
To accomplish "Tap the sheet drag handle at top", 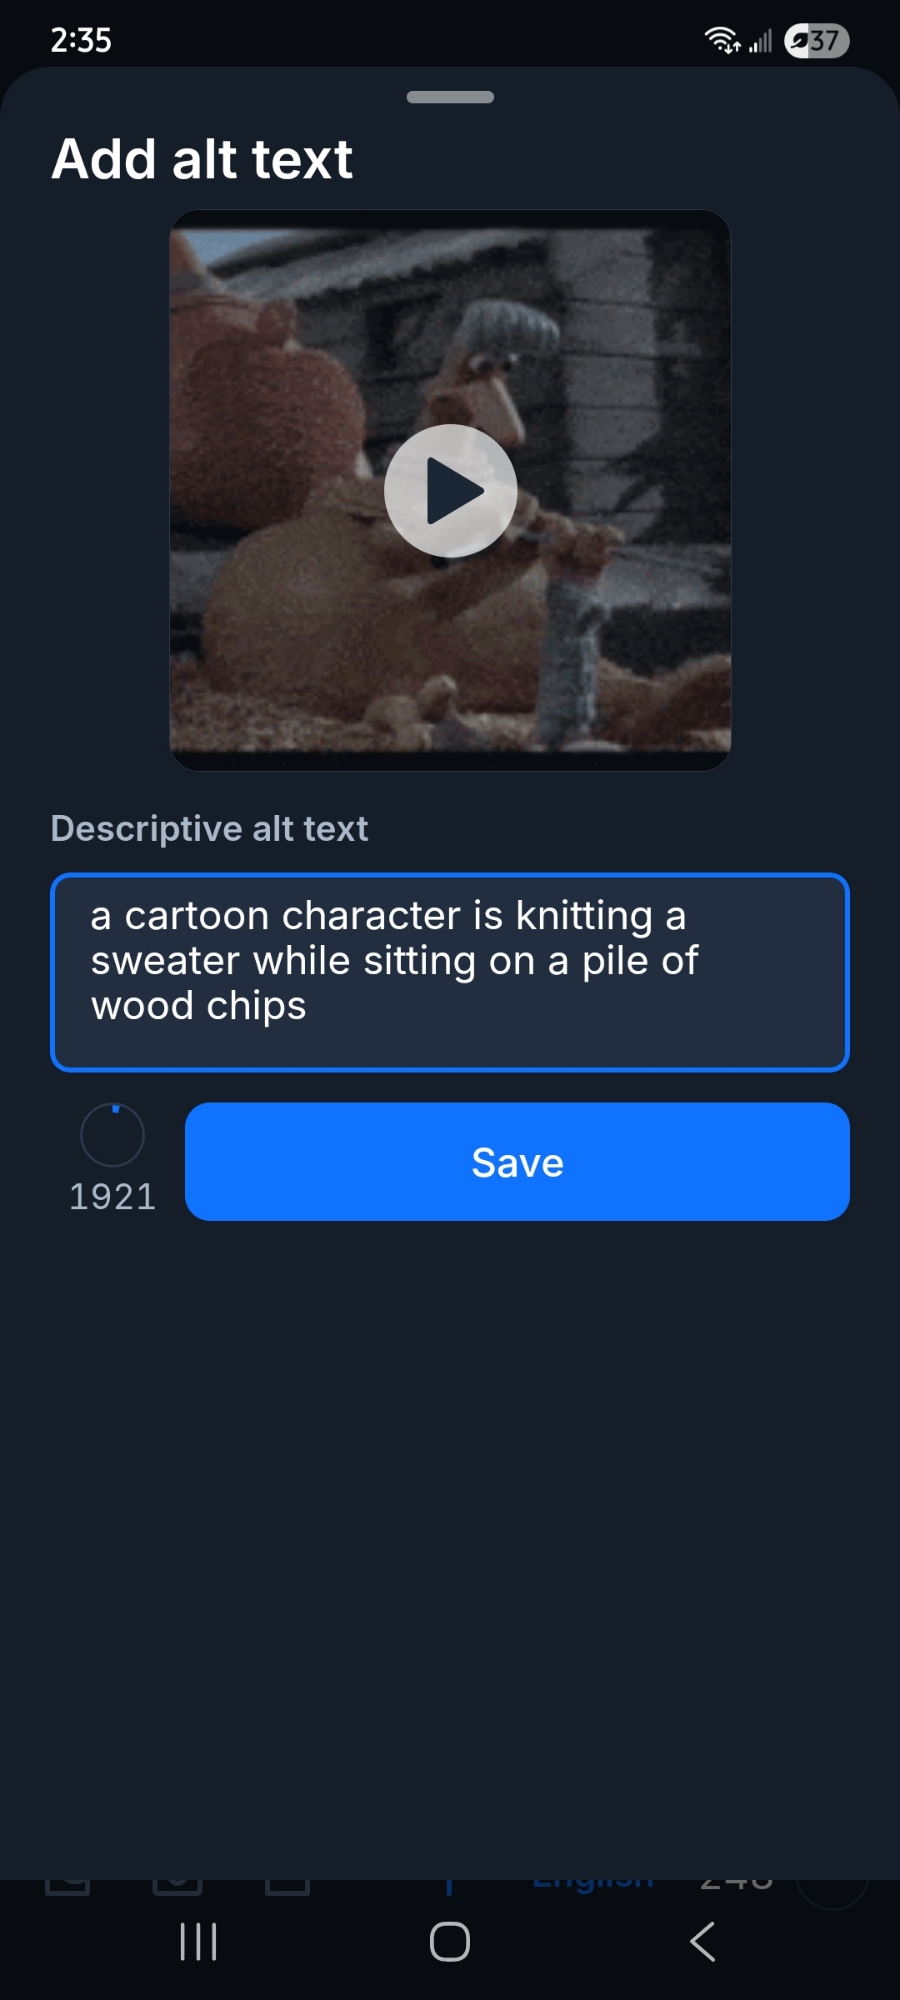I will click(x=450, y=97).
